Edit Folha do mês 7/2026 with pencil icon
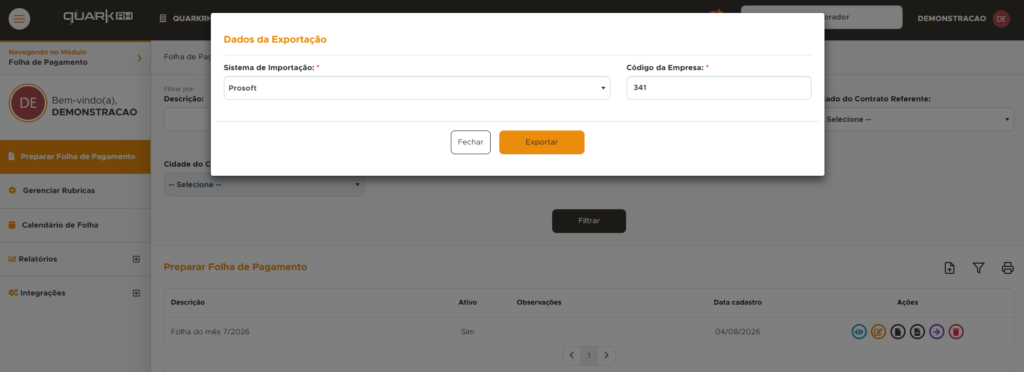 (878, 332)
